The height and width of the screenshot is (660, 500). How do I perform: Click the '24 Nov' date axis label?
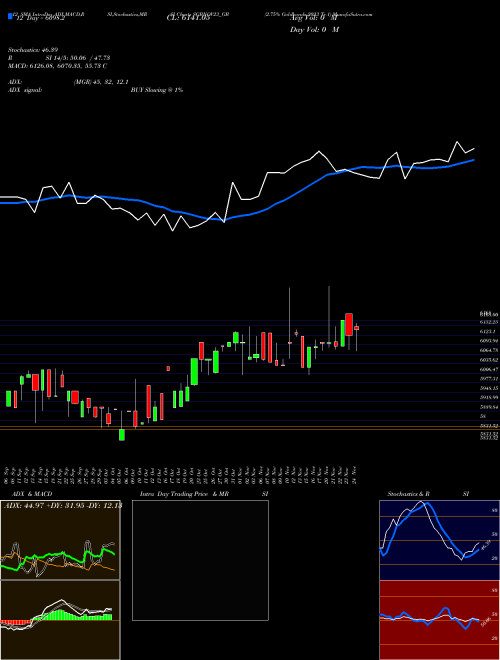click(x=355, y=475)
